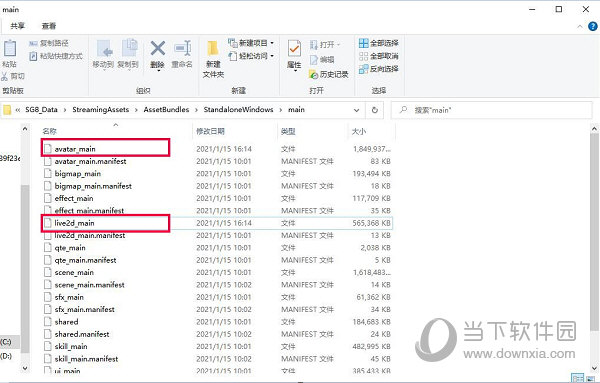This screenshot has height=383, width=600.
Task: Click Copy path (复制路径) in the ribbon
Action: click(49, 43)
